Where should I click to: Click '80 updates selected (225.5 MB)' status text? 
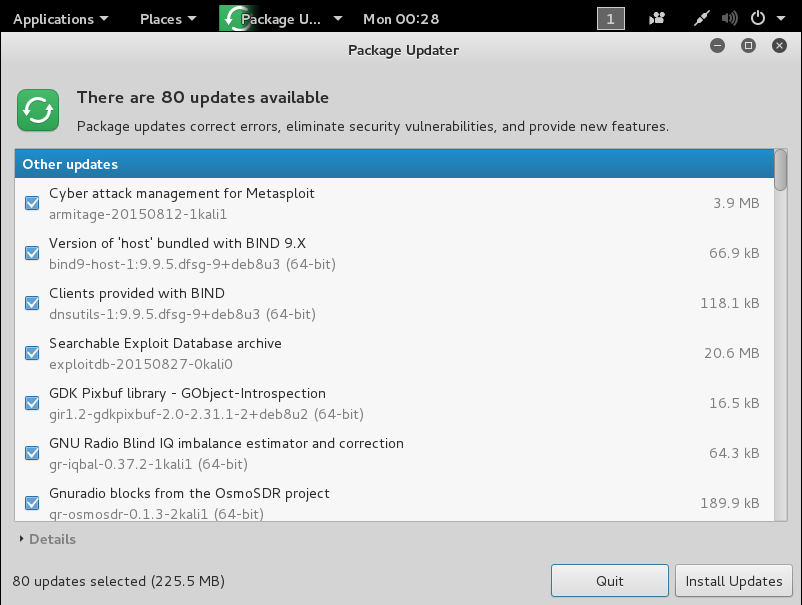coord(119,581)
